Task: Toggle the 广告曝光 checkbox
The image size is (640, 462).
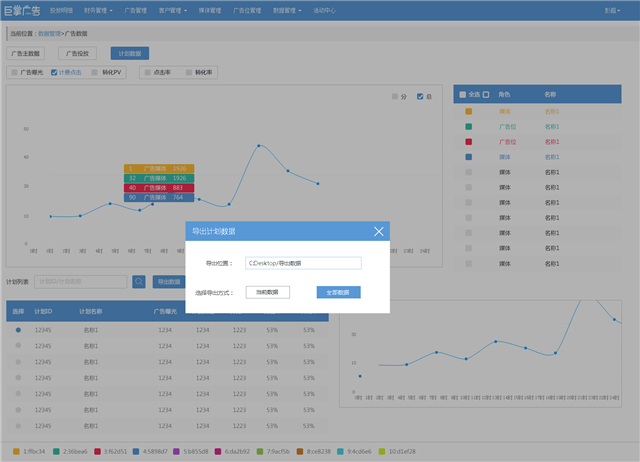Action: click(x=14, y=72)
